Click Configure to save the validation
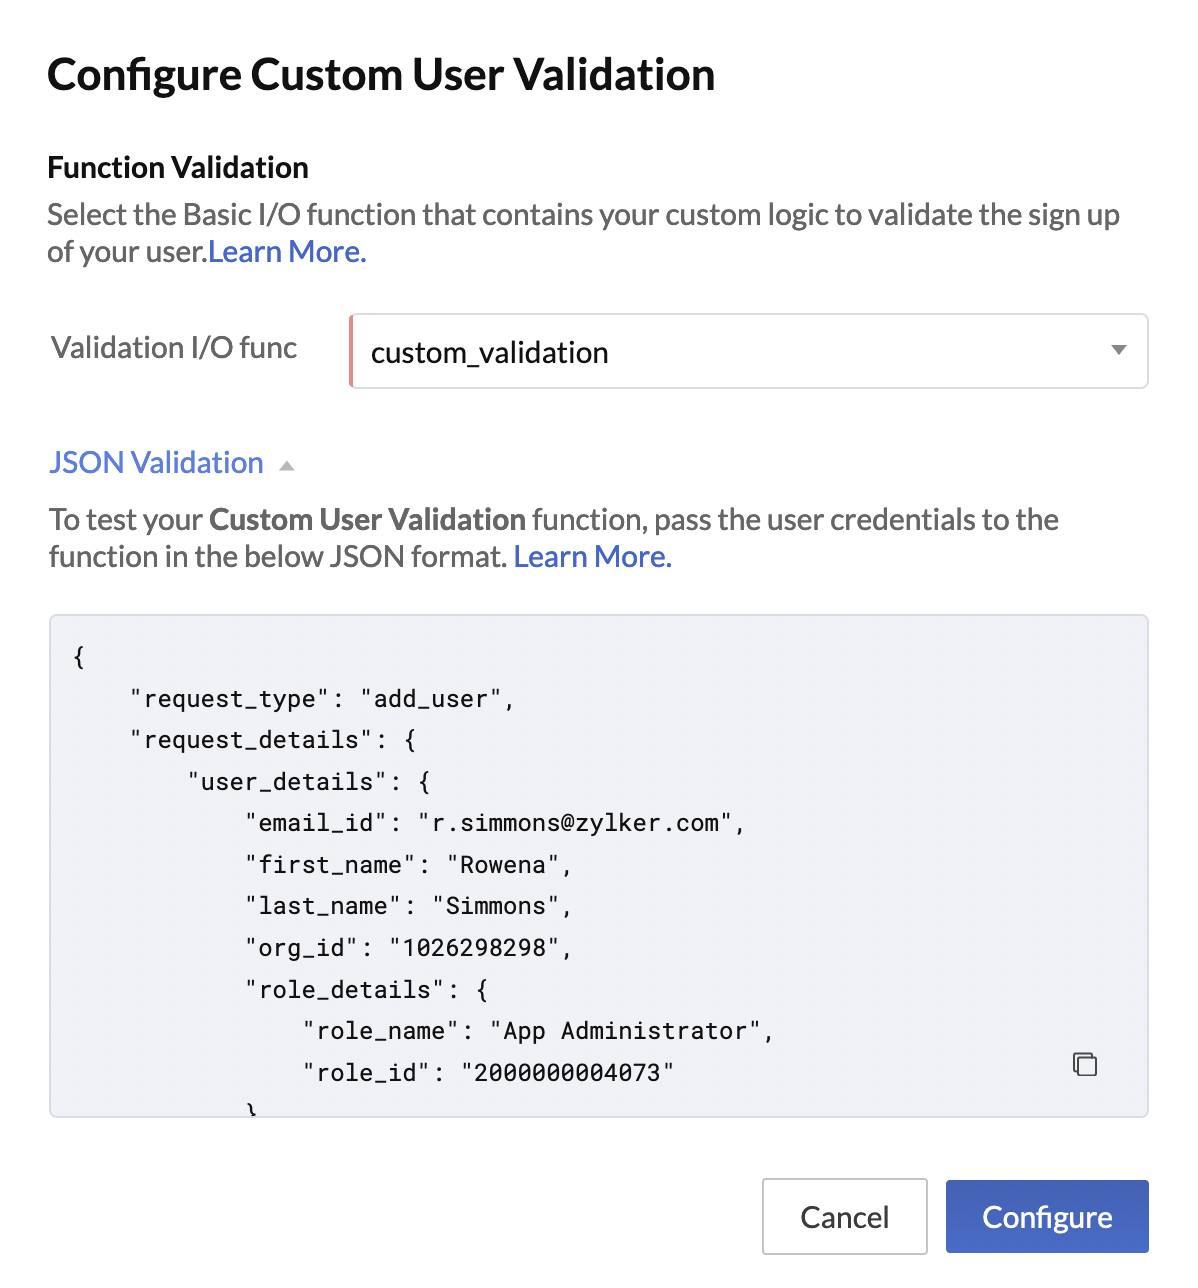This screenshot has height=1288, width=1198. tap(1047, 1216)
